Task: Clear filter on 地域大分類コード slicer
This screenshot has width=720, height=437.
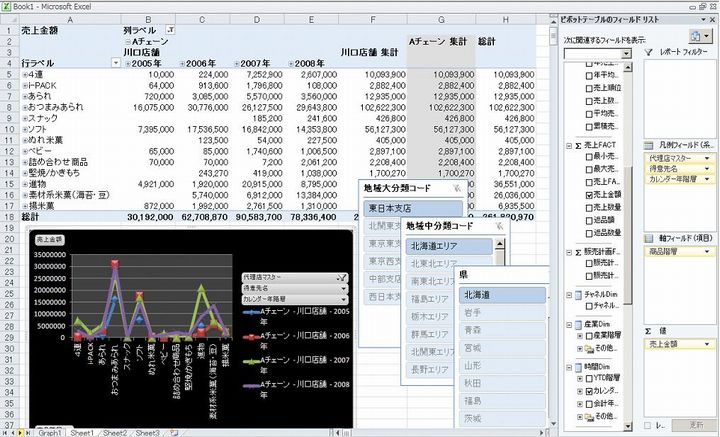Action: pos(456,188)
